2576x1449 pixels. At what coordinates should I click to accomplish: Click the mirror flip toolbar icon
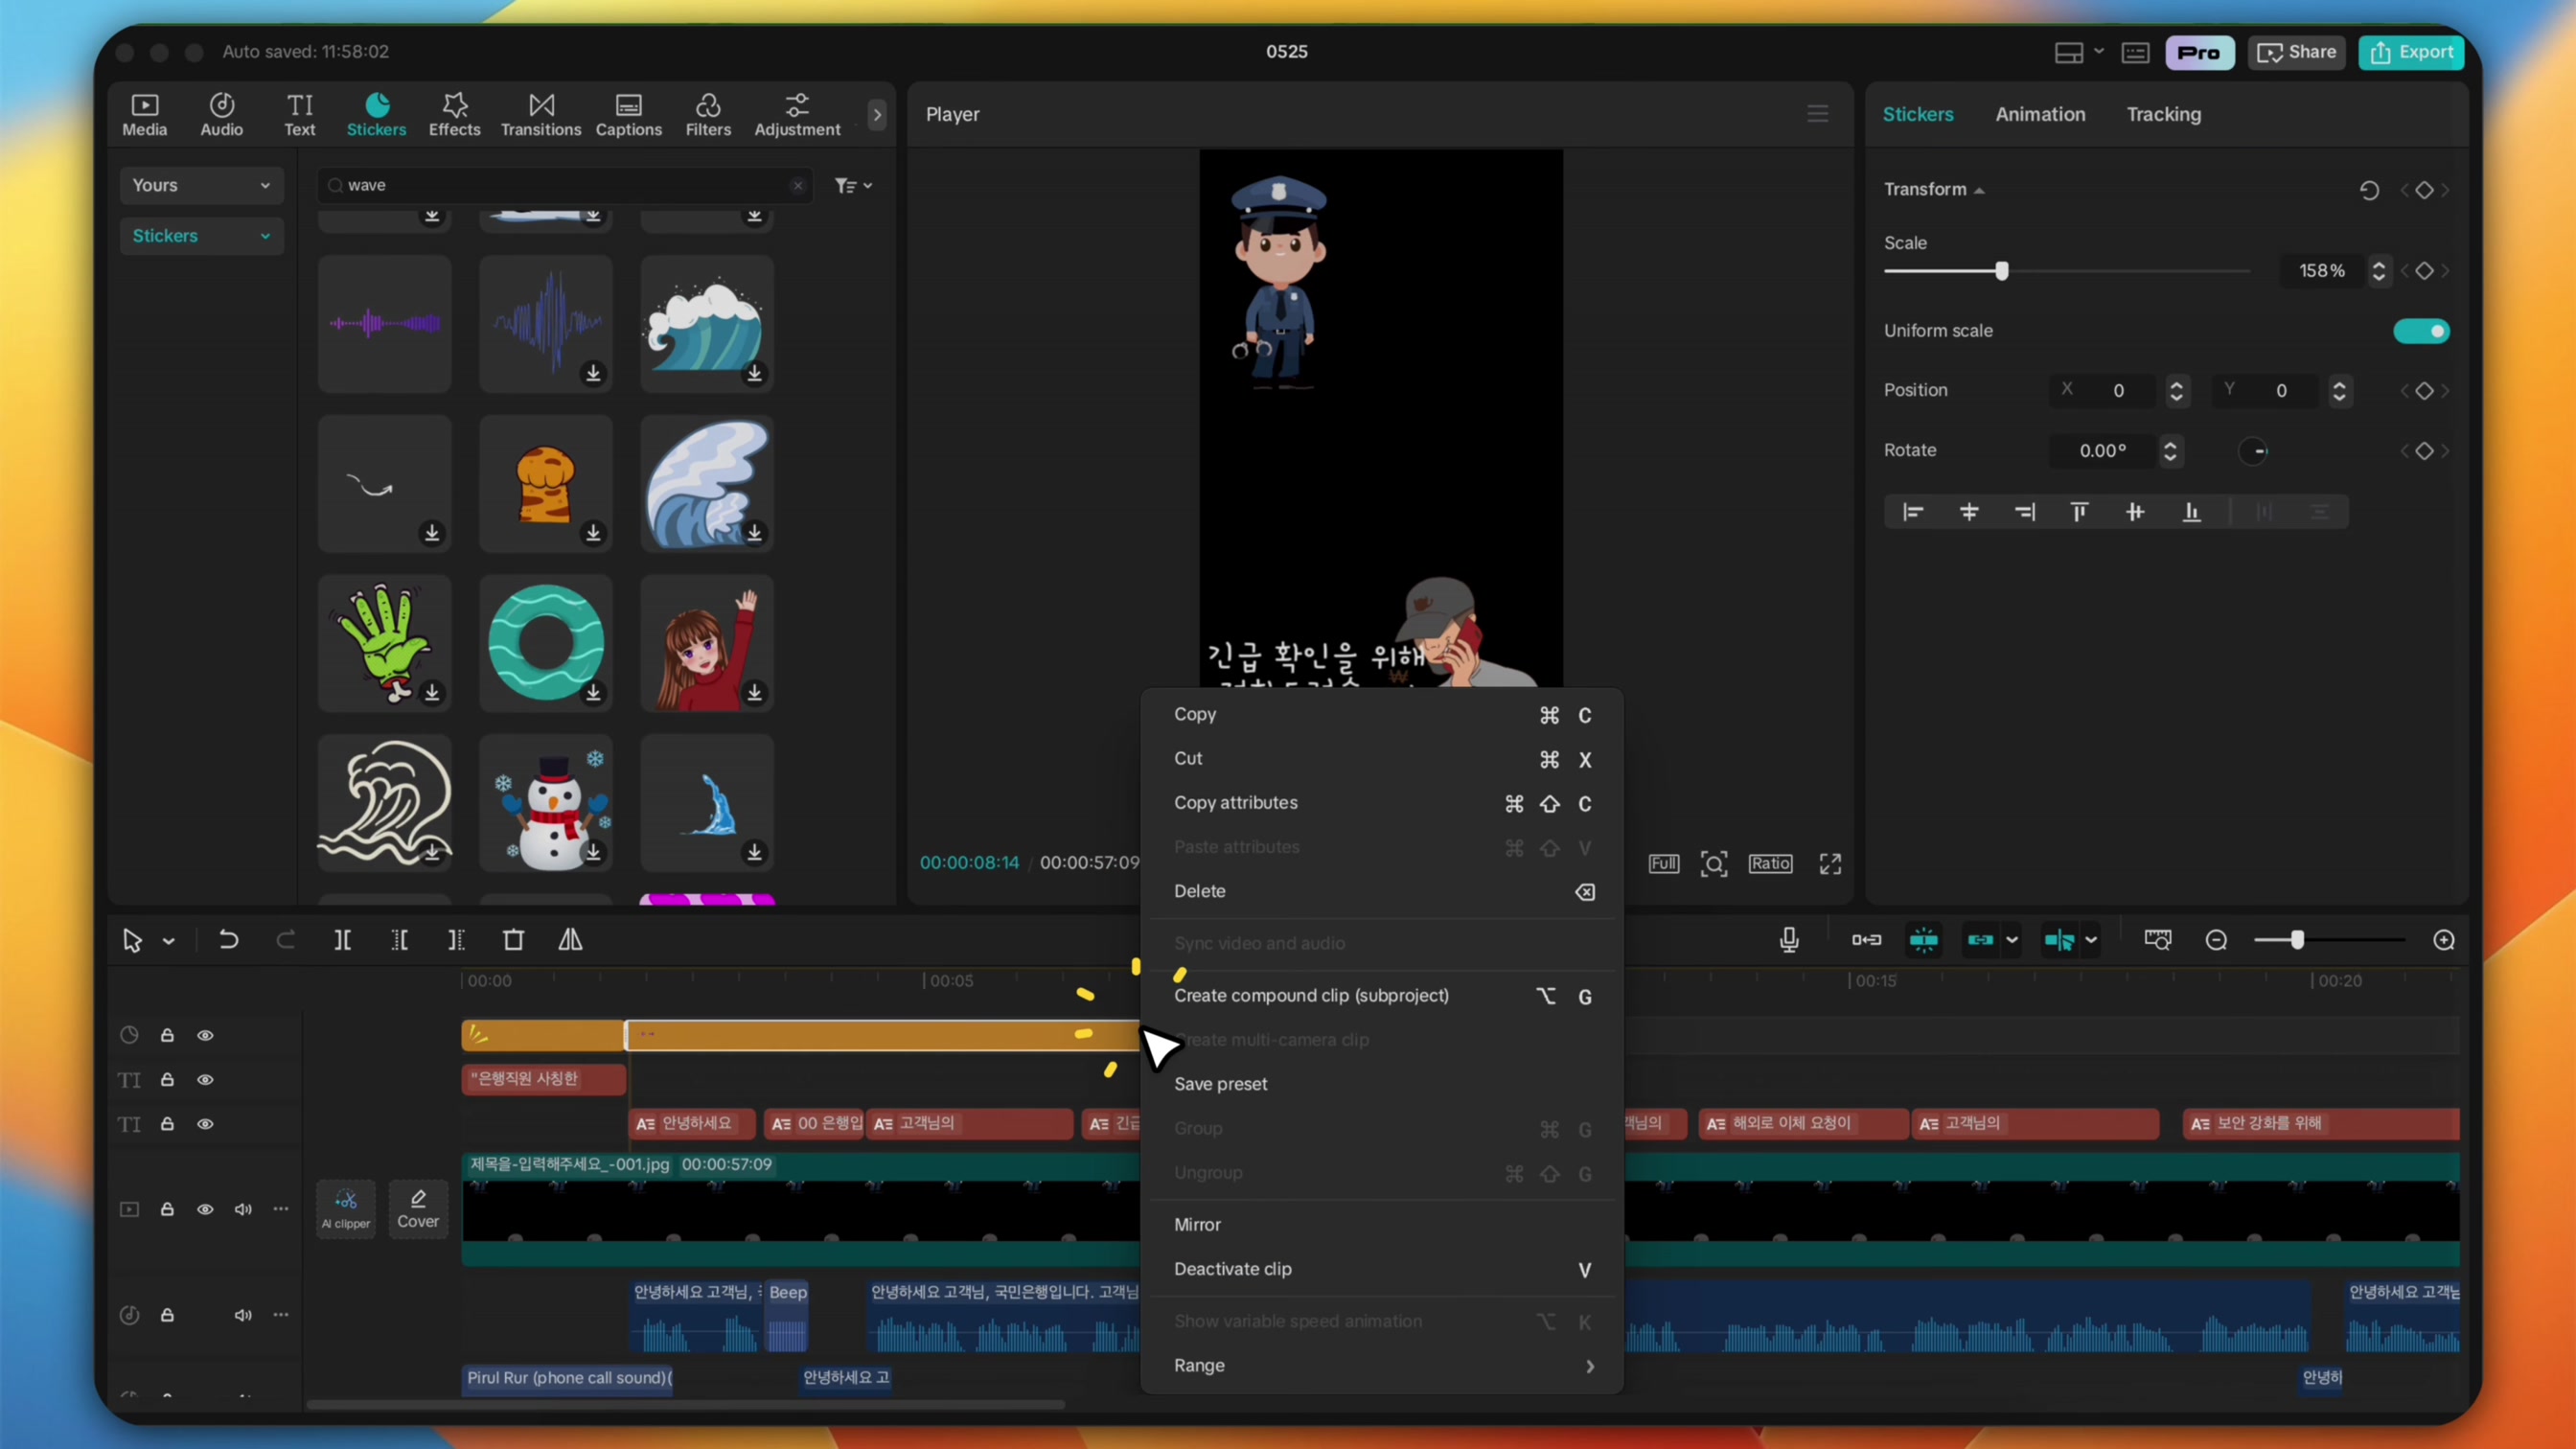pyautogui.click(x=570, y=940)
